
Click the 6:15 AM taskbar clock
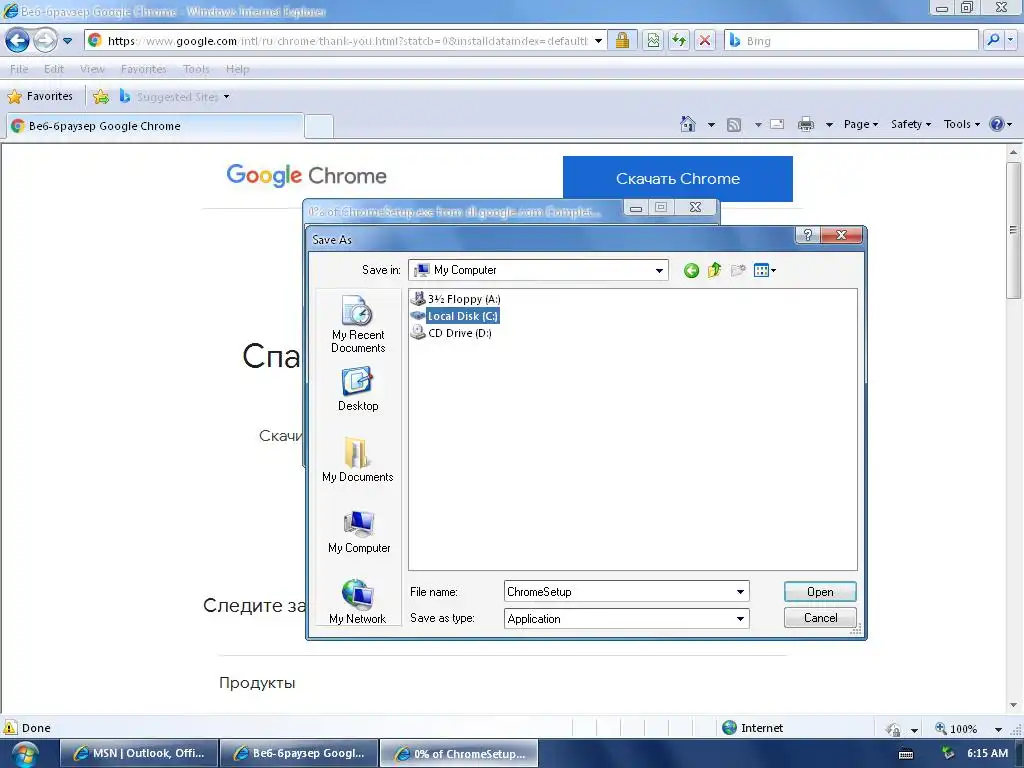click(x=987, y=753)
